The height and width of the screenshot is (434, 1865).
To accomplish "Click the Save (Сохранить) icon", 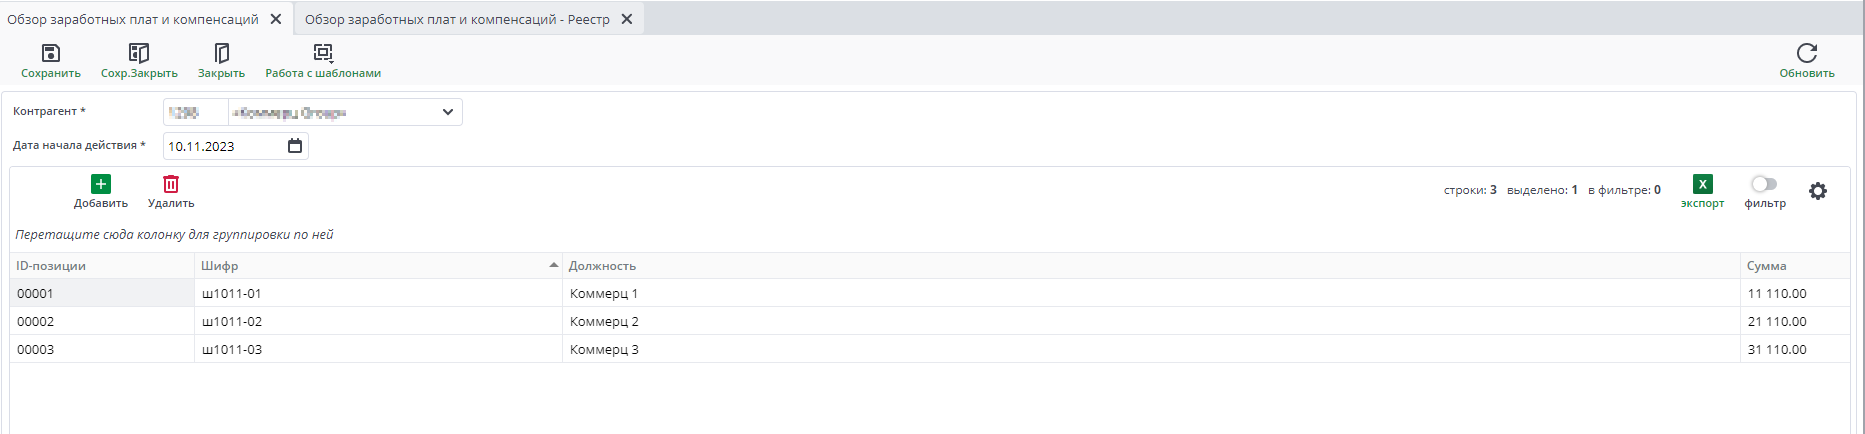I will [x=51, y=53].
